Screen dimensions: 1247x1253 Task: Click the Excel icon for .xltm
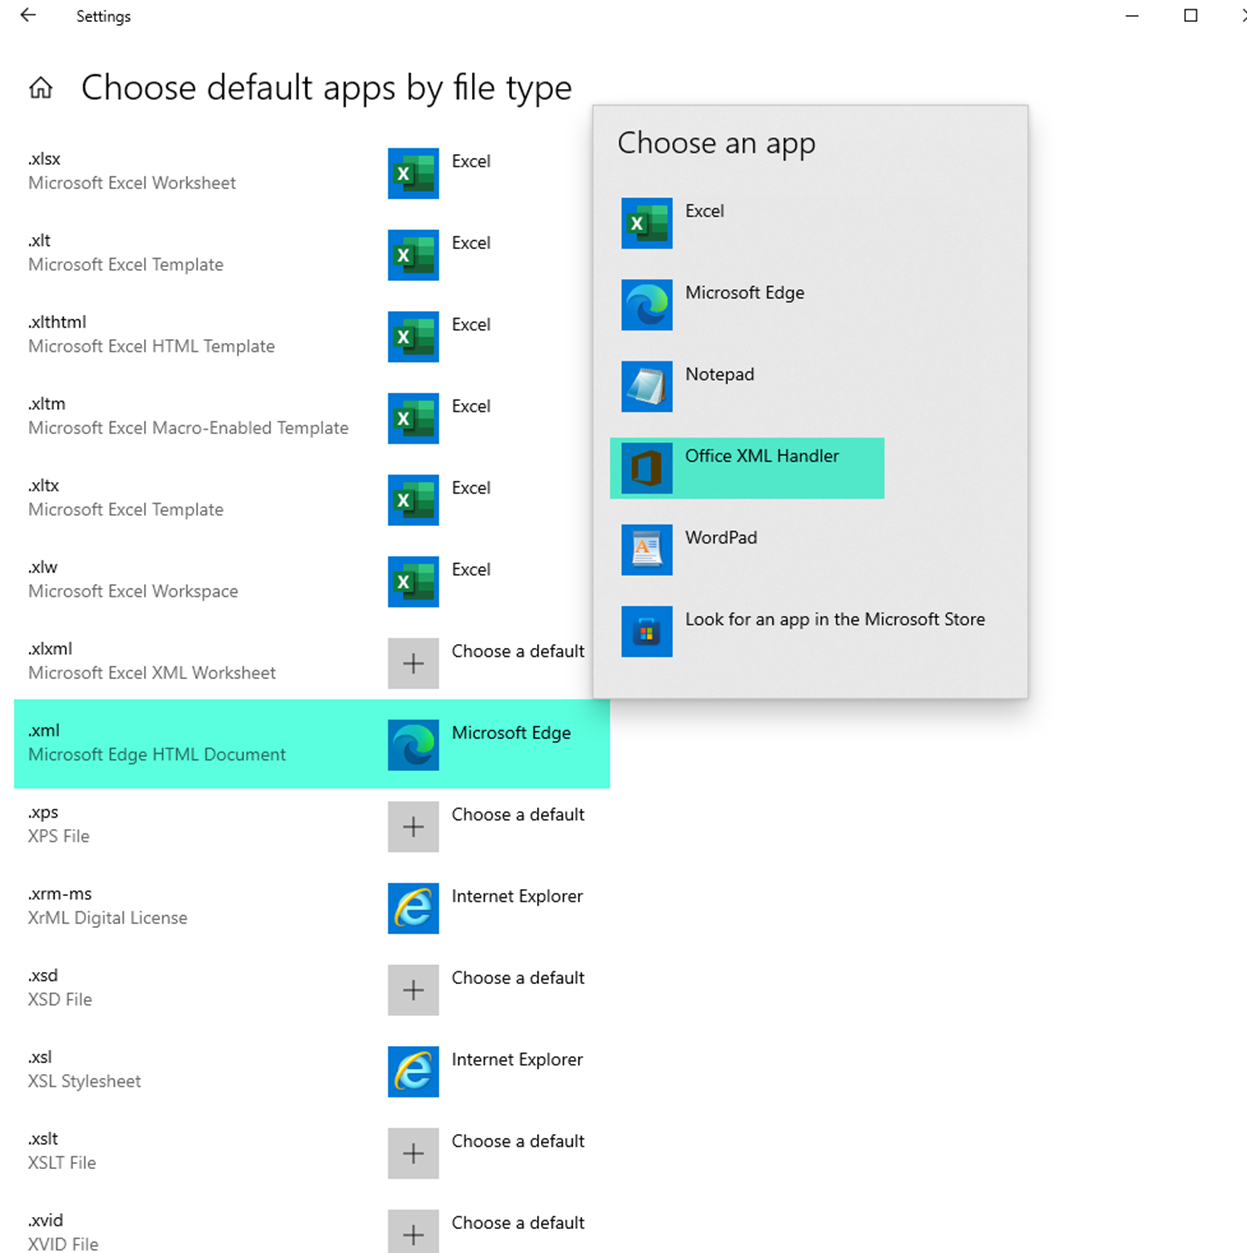(x=413, y=419)
